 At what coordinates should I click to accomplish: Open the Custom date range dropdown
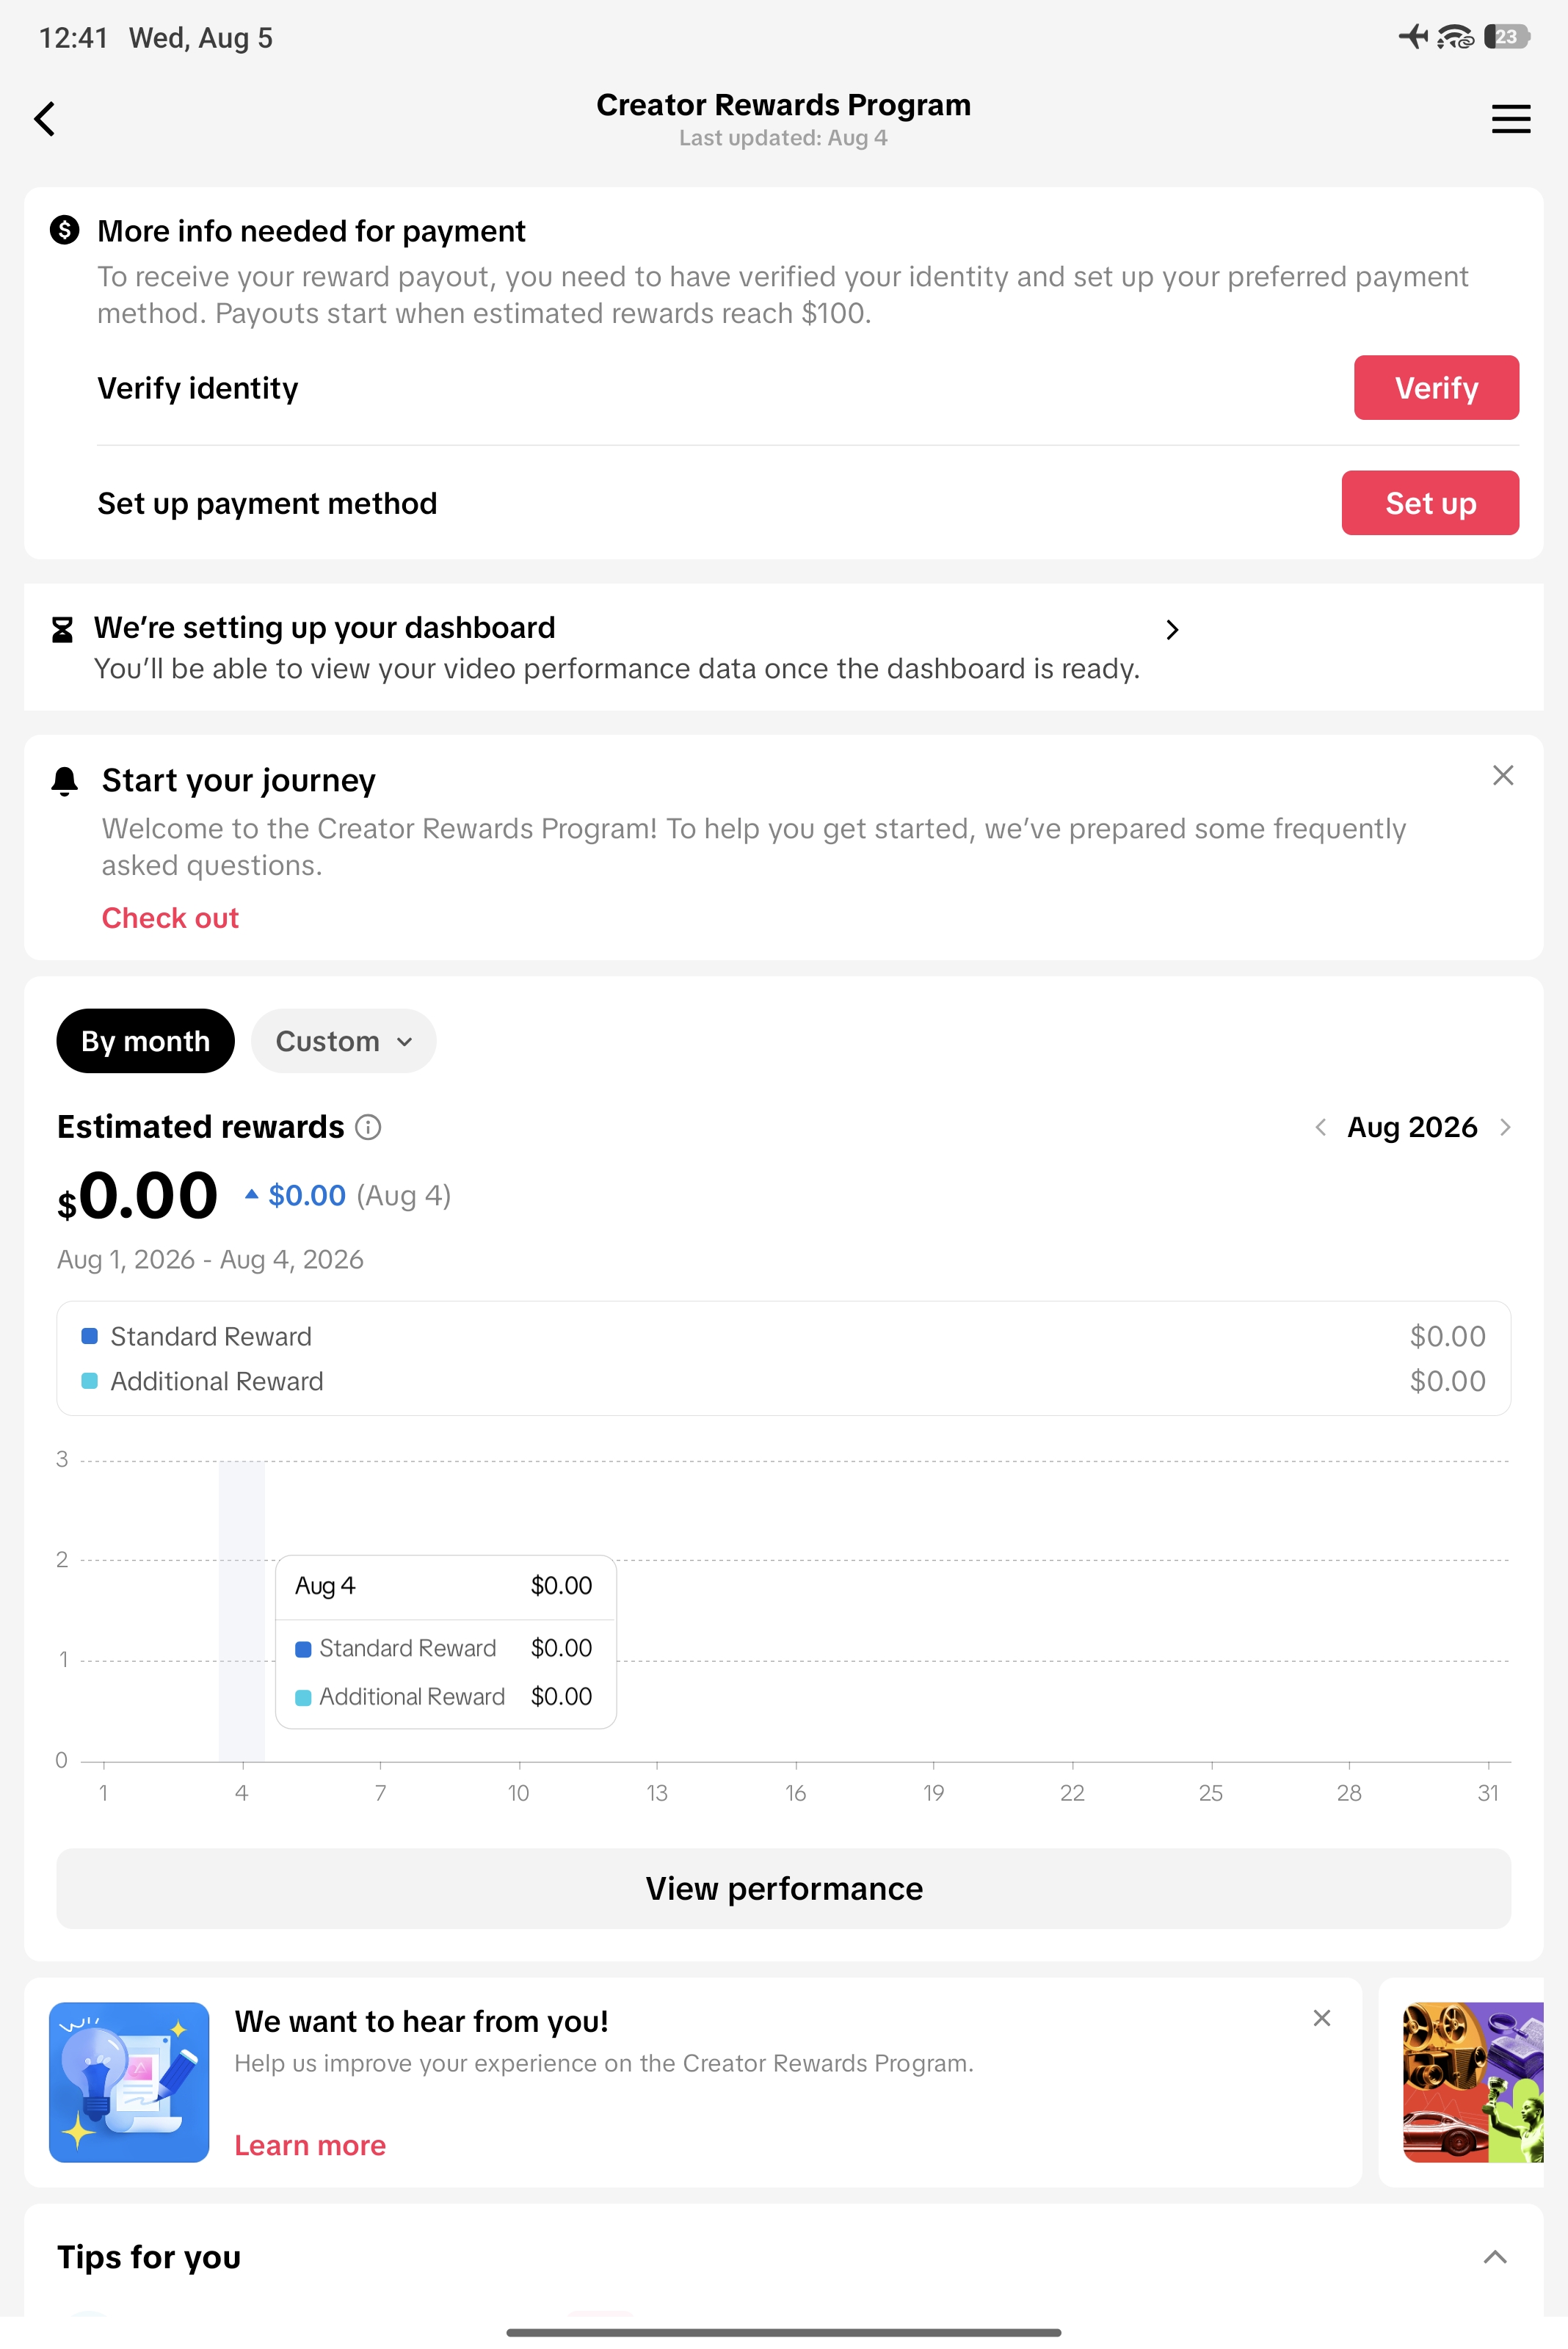(343, 1041)
